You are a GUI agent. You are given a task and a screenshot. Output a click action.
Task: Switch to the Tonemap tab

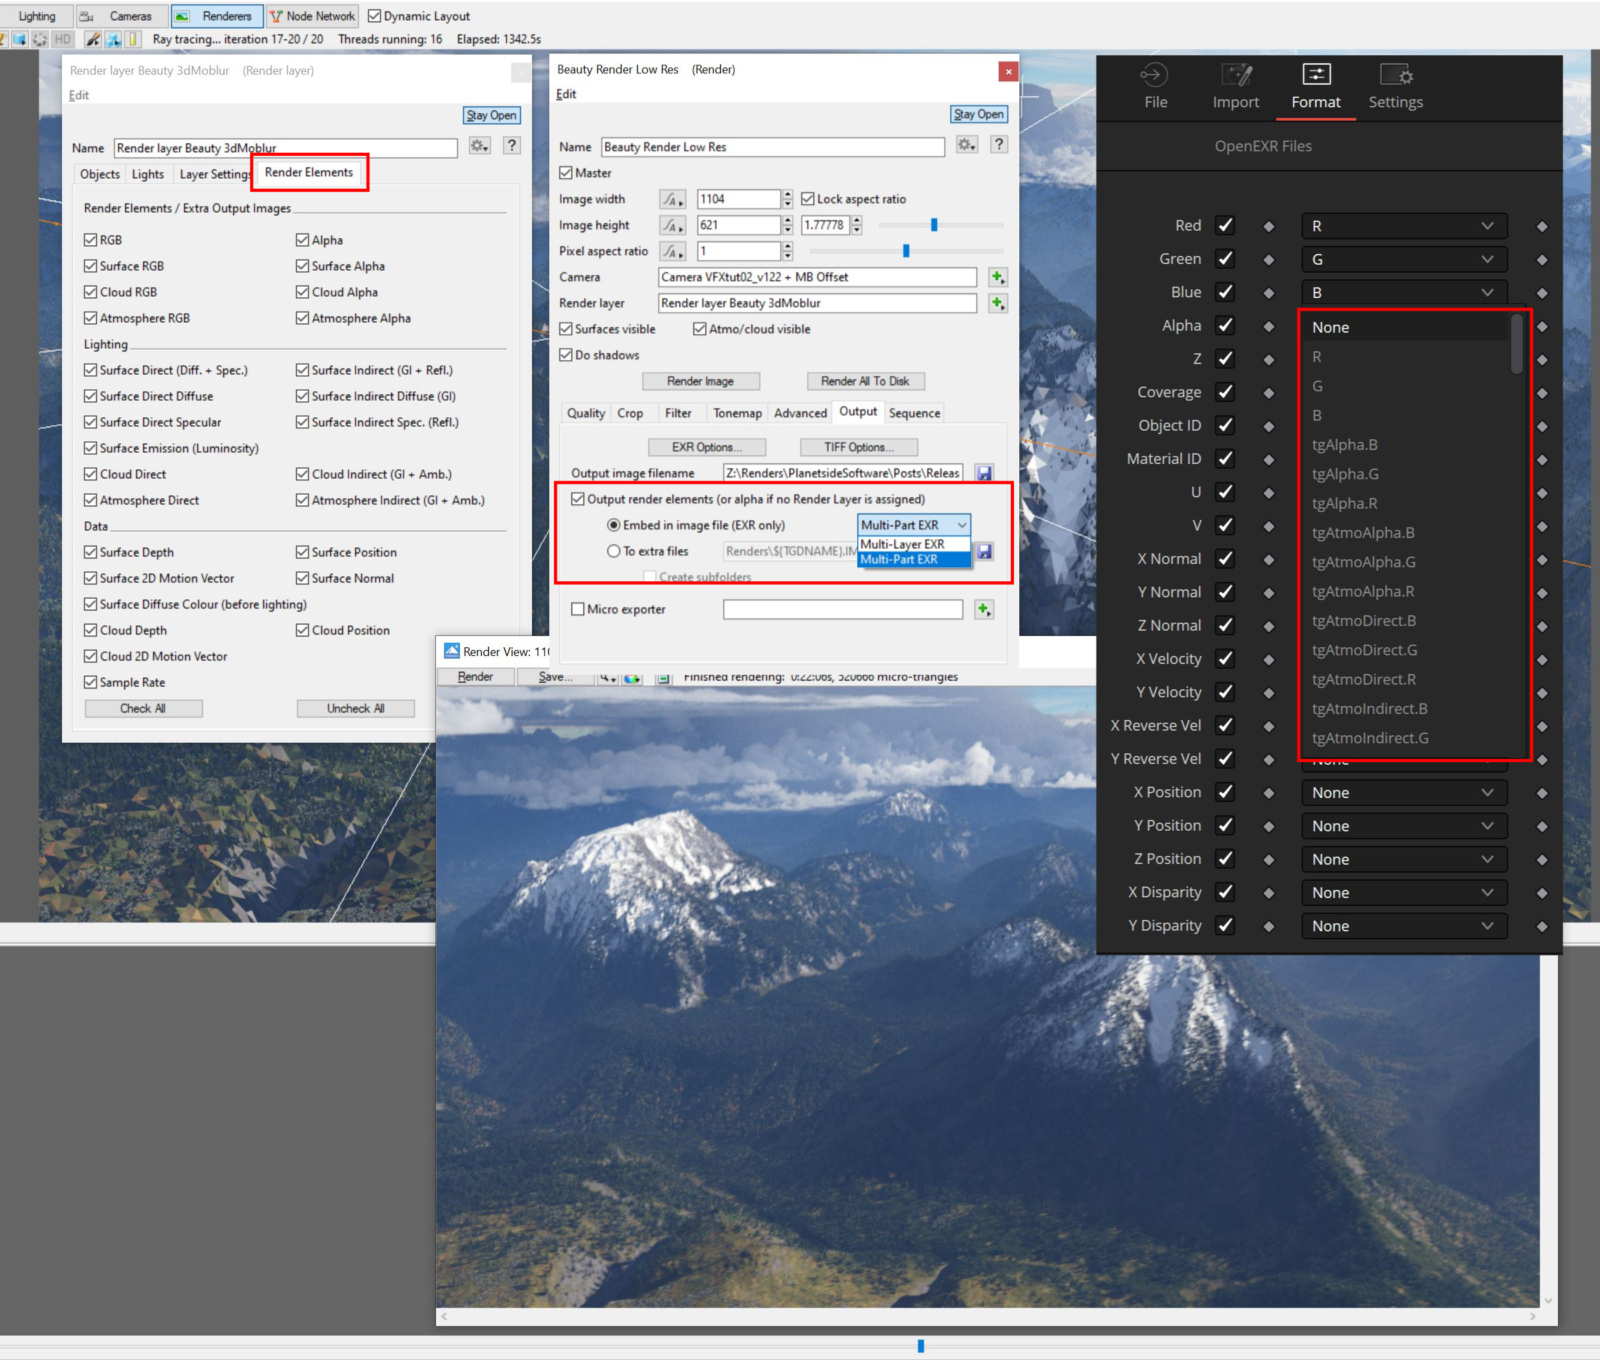(737, 413)
